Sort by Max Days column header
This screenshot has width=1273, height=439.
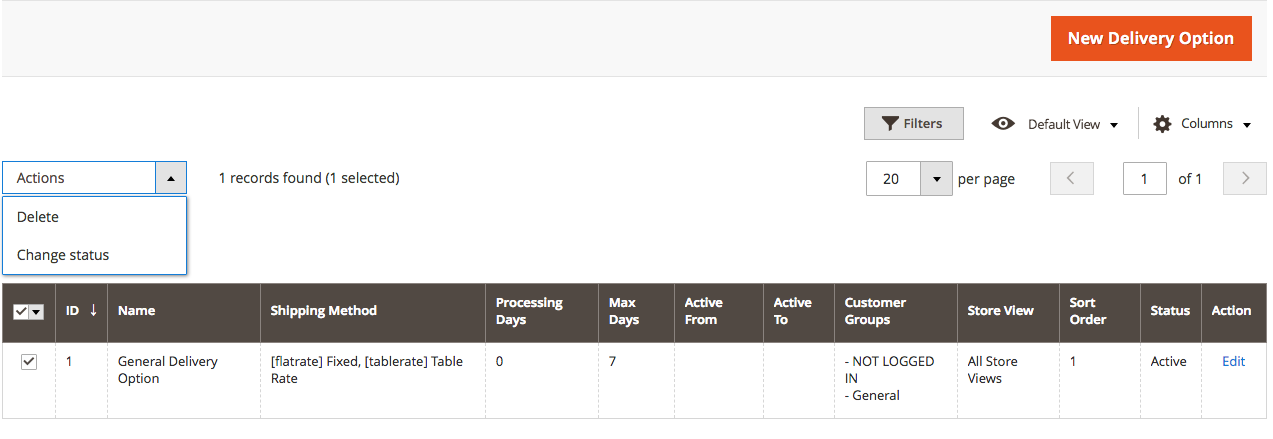pos(636,311)
